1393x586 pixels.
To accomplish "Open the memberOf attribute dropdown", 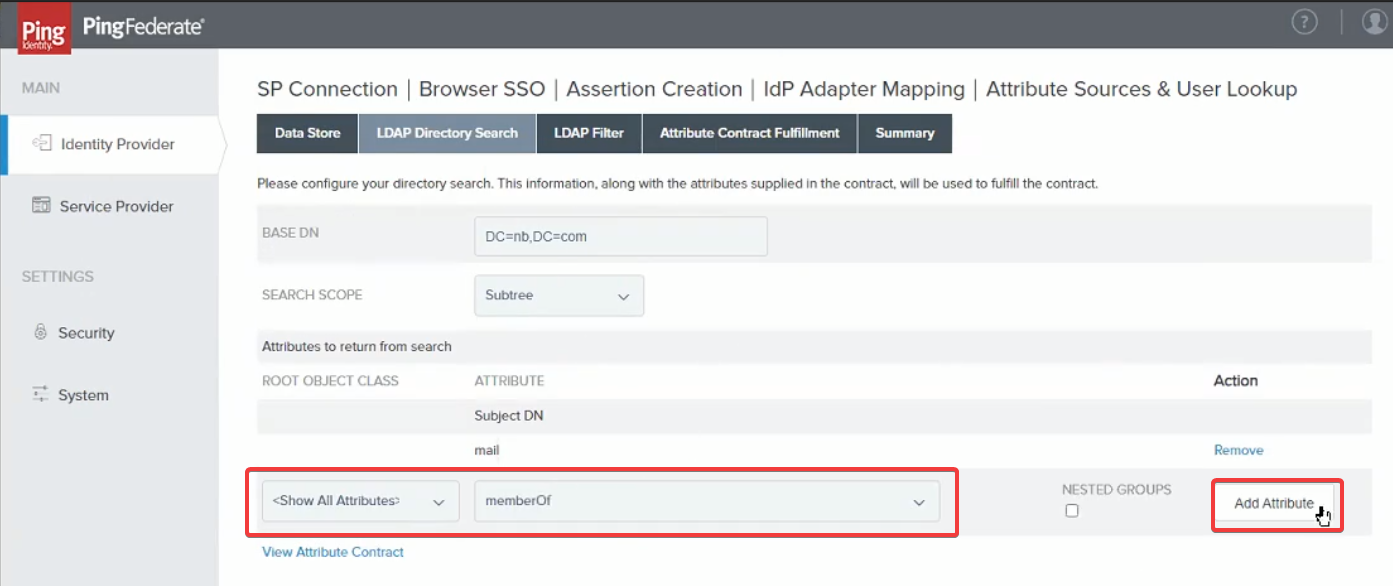I will pyautogui.click(x=706, y=501).
